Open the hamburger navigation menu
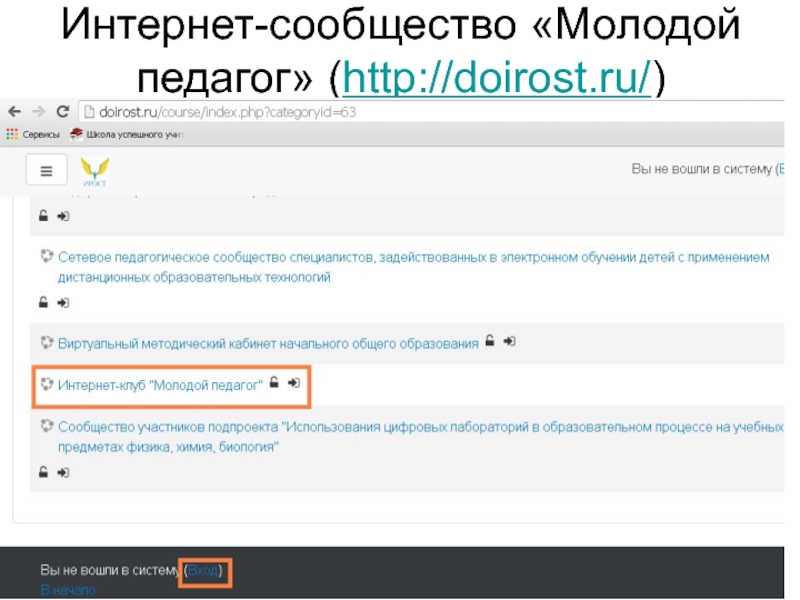 coord(45,171)
